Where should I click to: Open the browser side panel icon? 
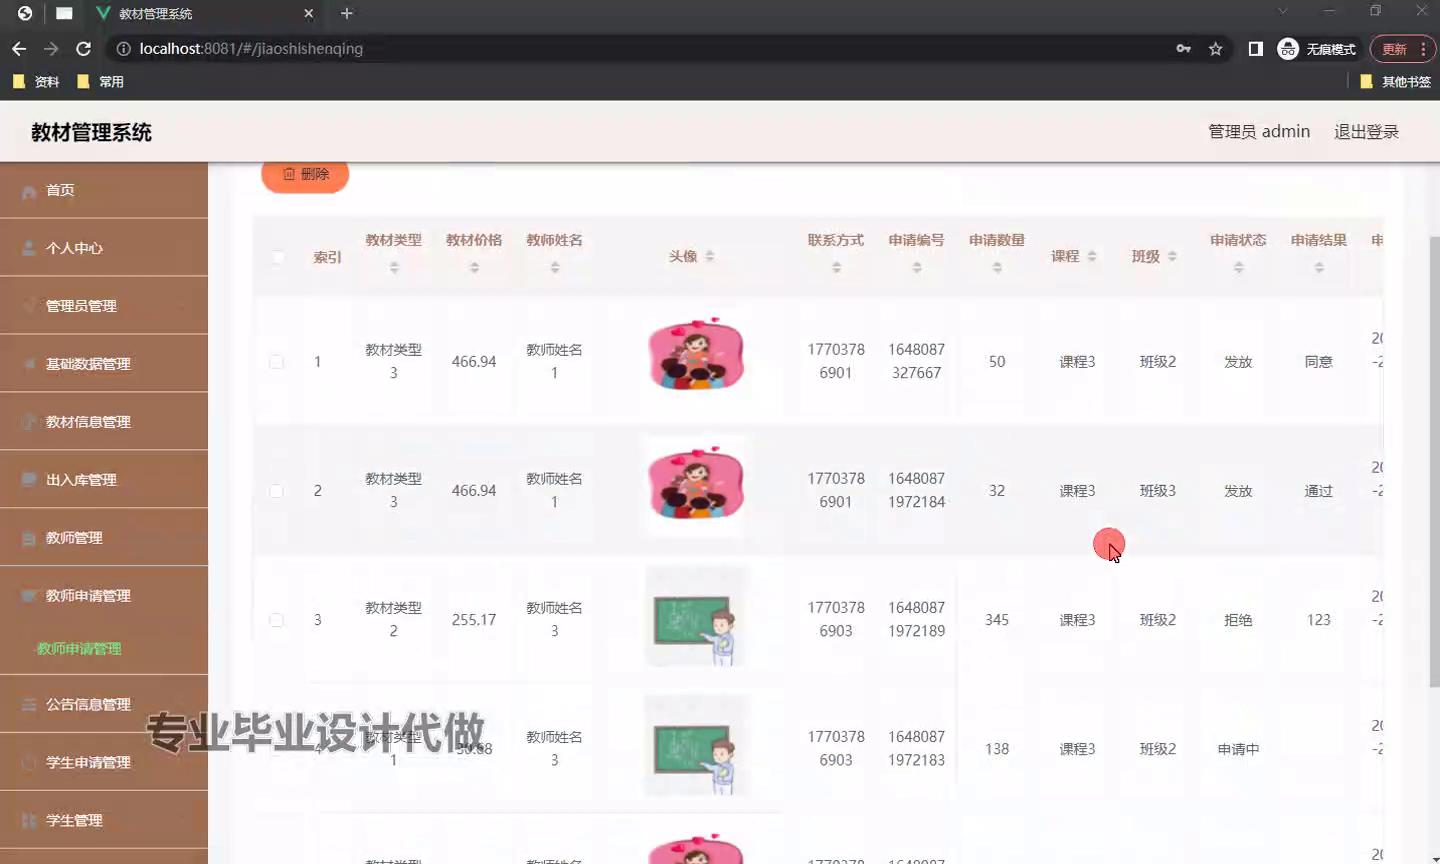[x=1256, y=48]
